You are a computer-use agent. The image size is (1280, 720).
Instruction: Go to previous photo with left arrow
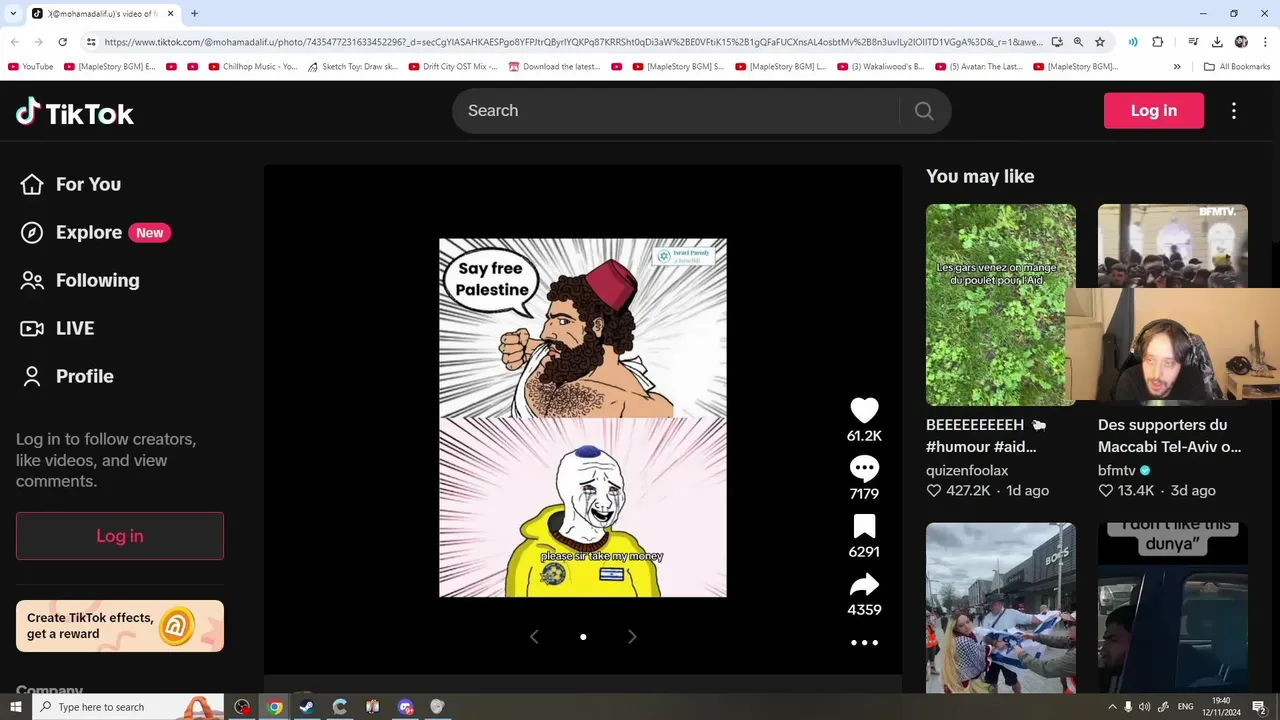pyautogui.click(x=534, y=637)
